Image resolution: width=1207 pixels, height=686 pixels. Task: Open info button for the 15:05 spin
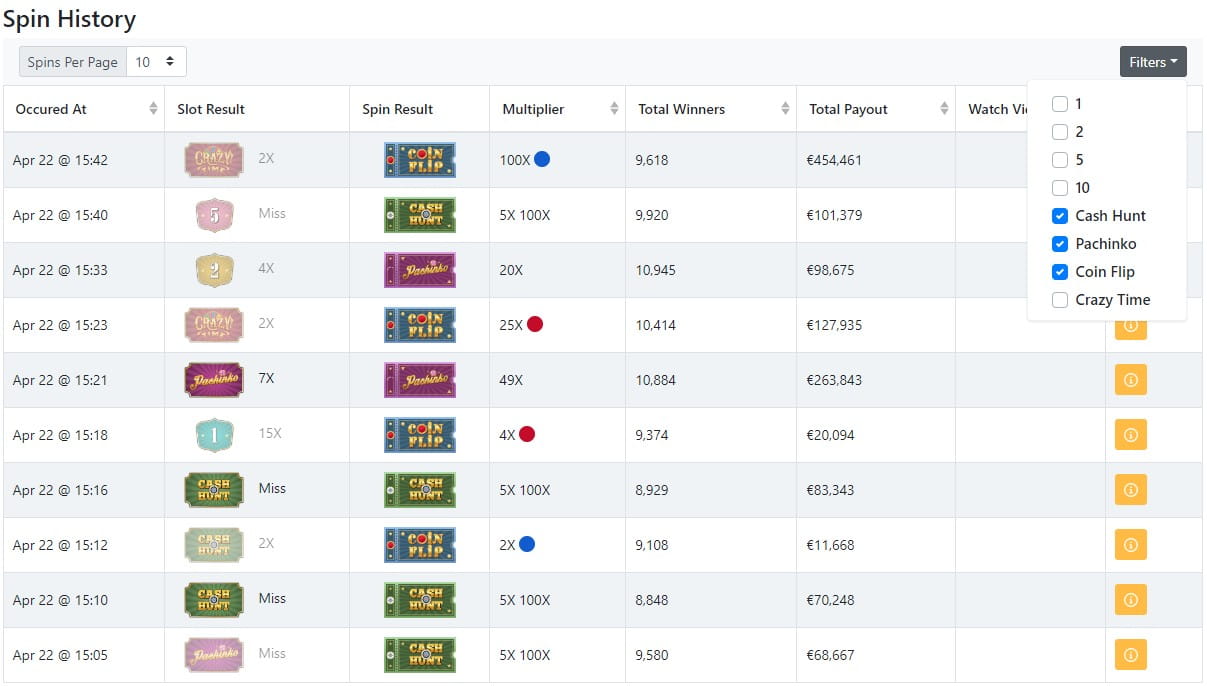1131,655
